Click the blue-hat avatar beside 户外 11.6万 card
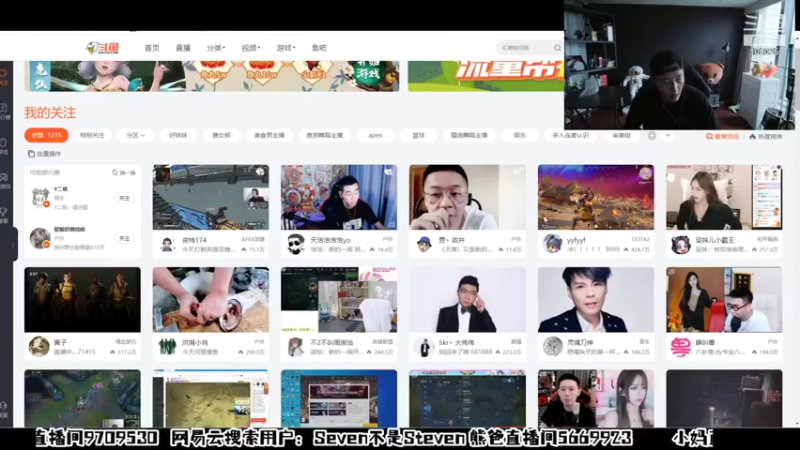Screen dimensions: 800x450 (424, 244)
